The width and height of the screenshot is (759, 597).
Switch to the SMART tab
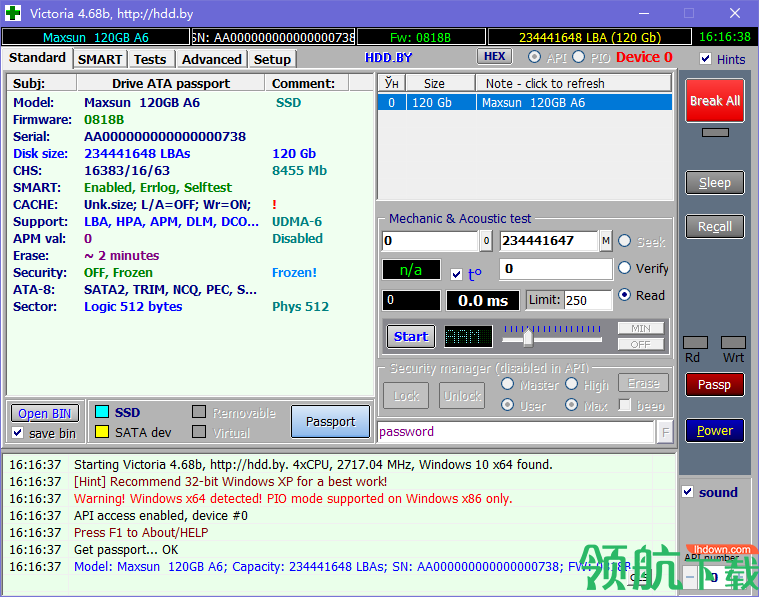pyautogui.click(x=100, y=60)
